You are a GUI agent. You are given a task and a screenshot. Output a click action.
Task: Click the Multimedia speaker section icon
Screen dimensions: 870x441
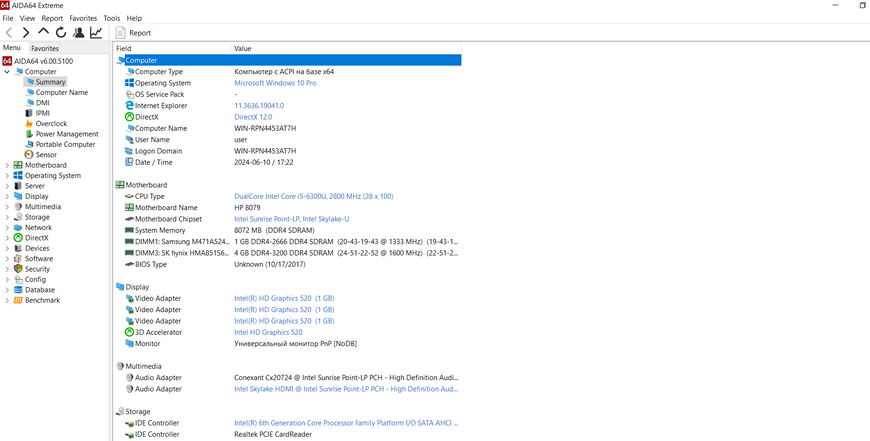pyautogui.click(x=120, y=366)
